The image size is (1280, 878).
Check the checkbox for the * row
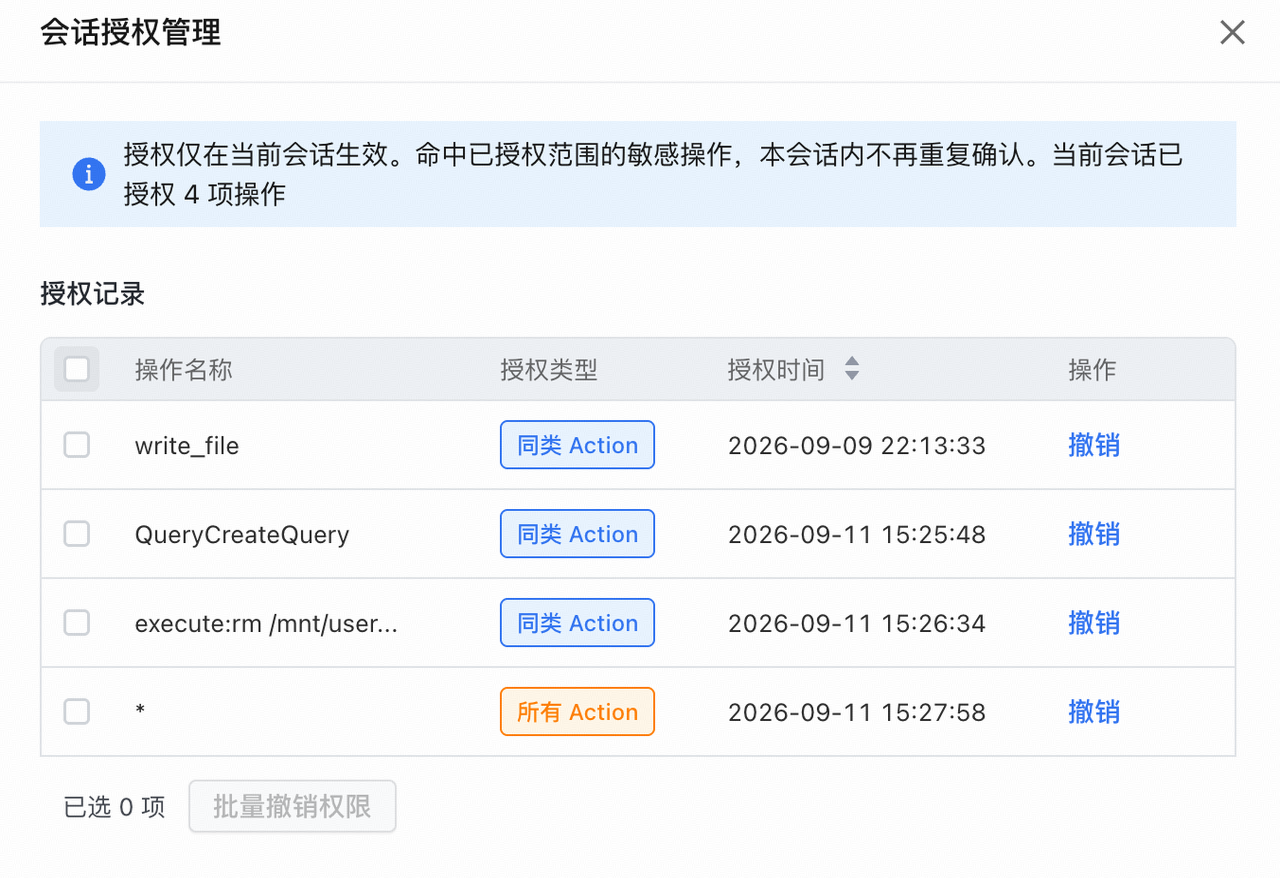pyautogui.click(x=77, y=712)
